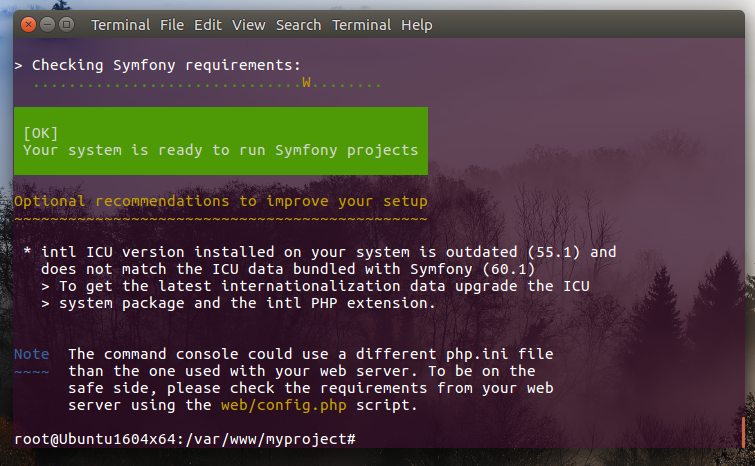Click the yellow 'W' warning marker in dots
The height and width of the screenshot is (466, 755).
tap(306, 82)
